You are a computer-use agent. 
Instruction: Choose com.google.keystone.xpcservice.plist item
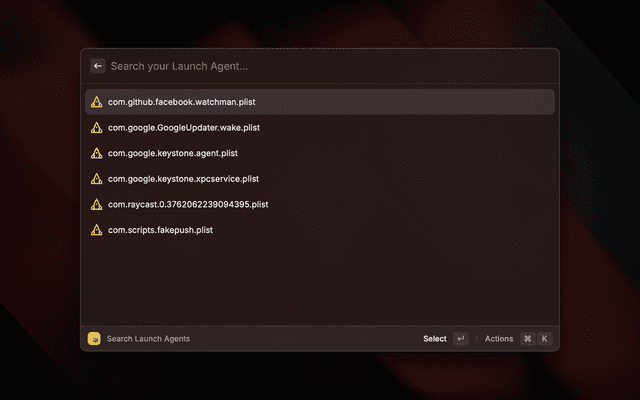coord(183,179)
